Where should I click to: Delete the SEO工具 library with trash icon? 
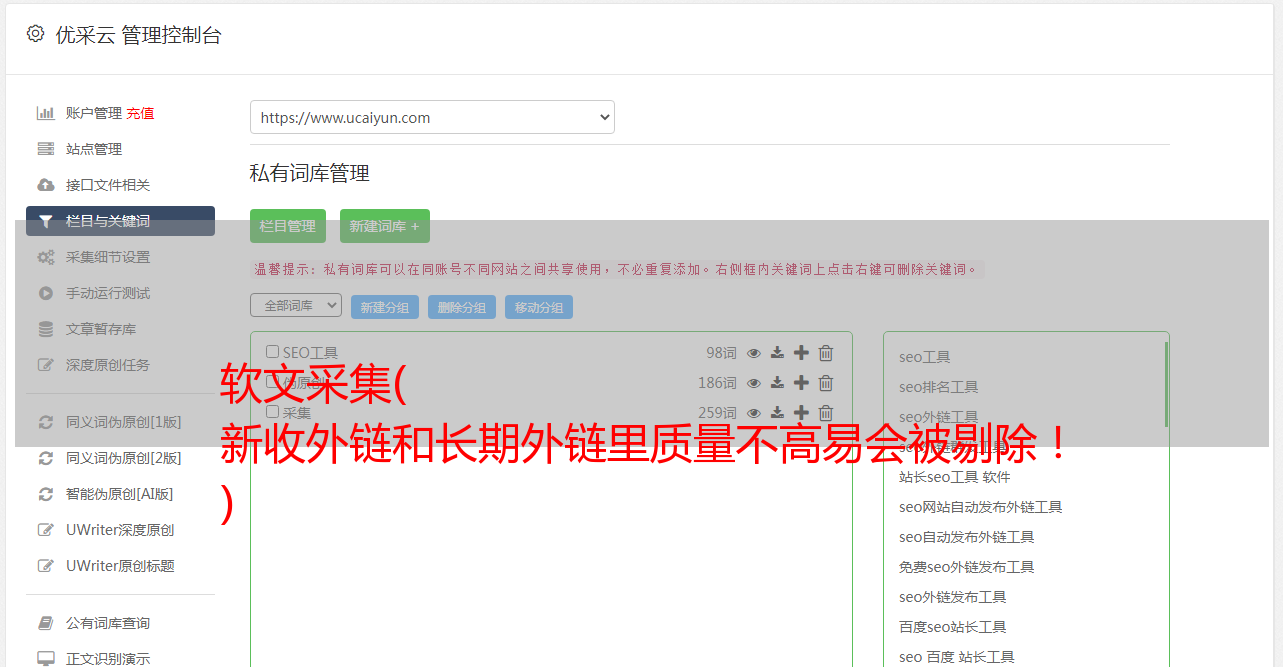click(x=826, y=353)
